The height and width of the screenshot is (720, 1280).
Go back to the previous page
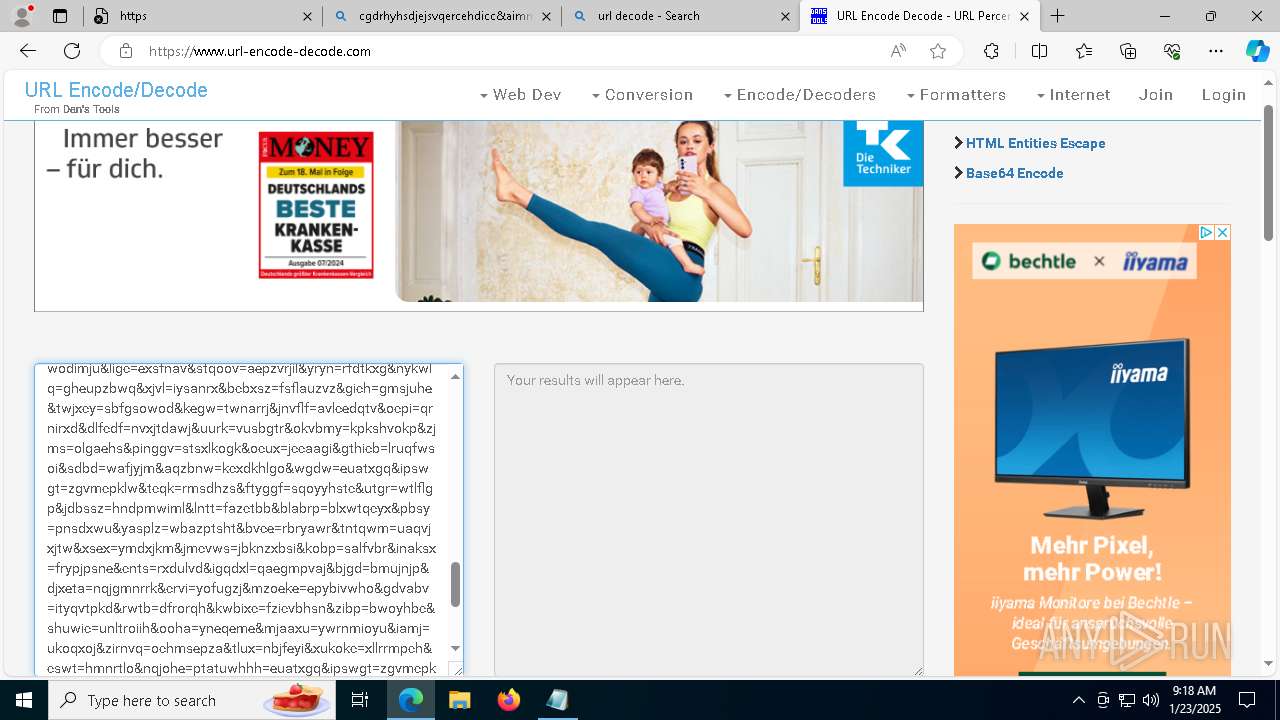click(28, 51)
